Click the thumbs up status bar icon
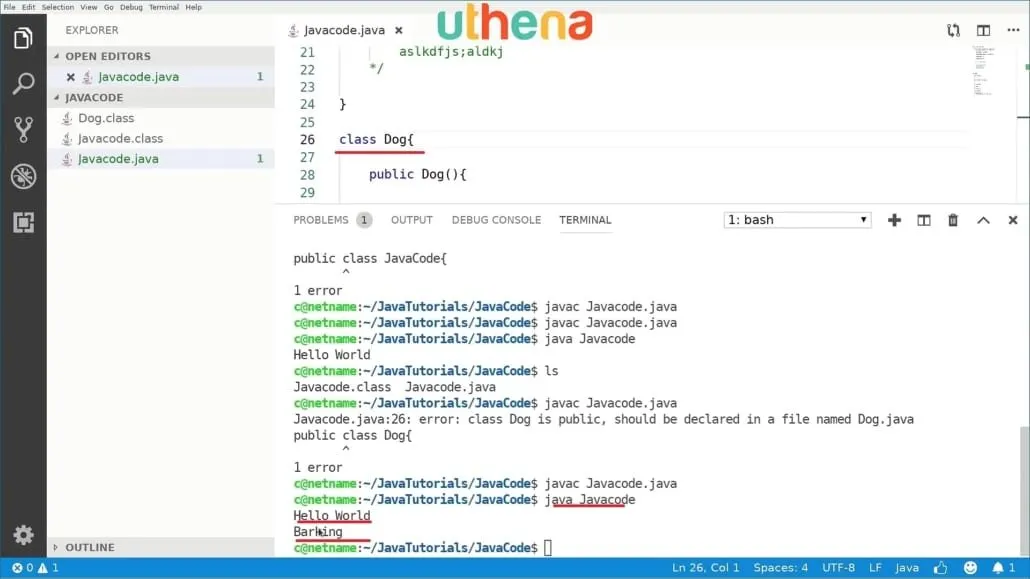The width and height of the screenshot is (1030, 579). [x=941, y=568]
